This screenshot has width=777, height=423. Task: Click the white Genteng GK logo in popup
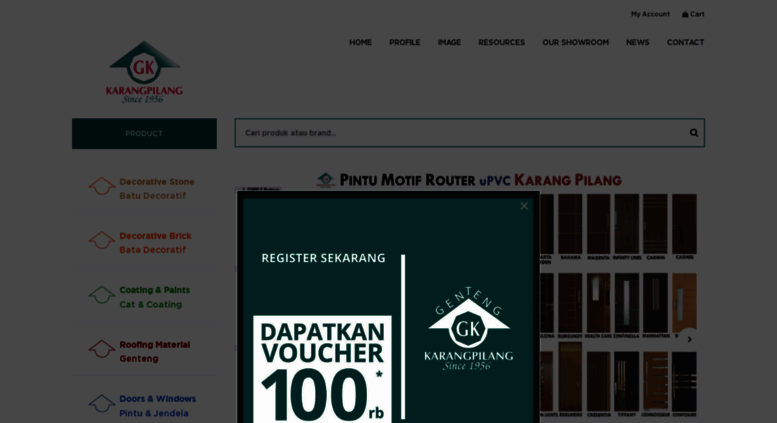(468, 329)
